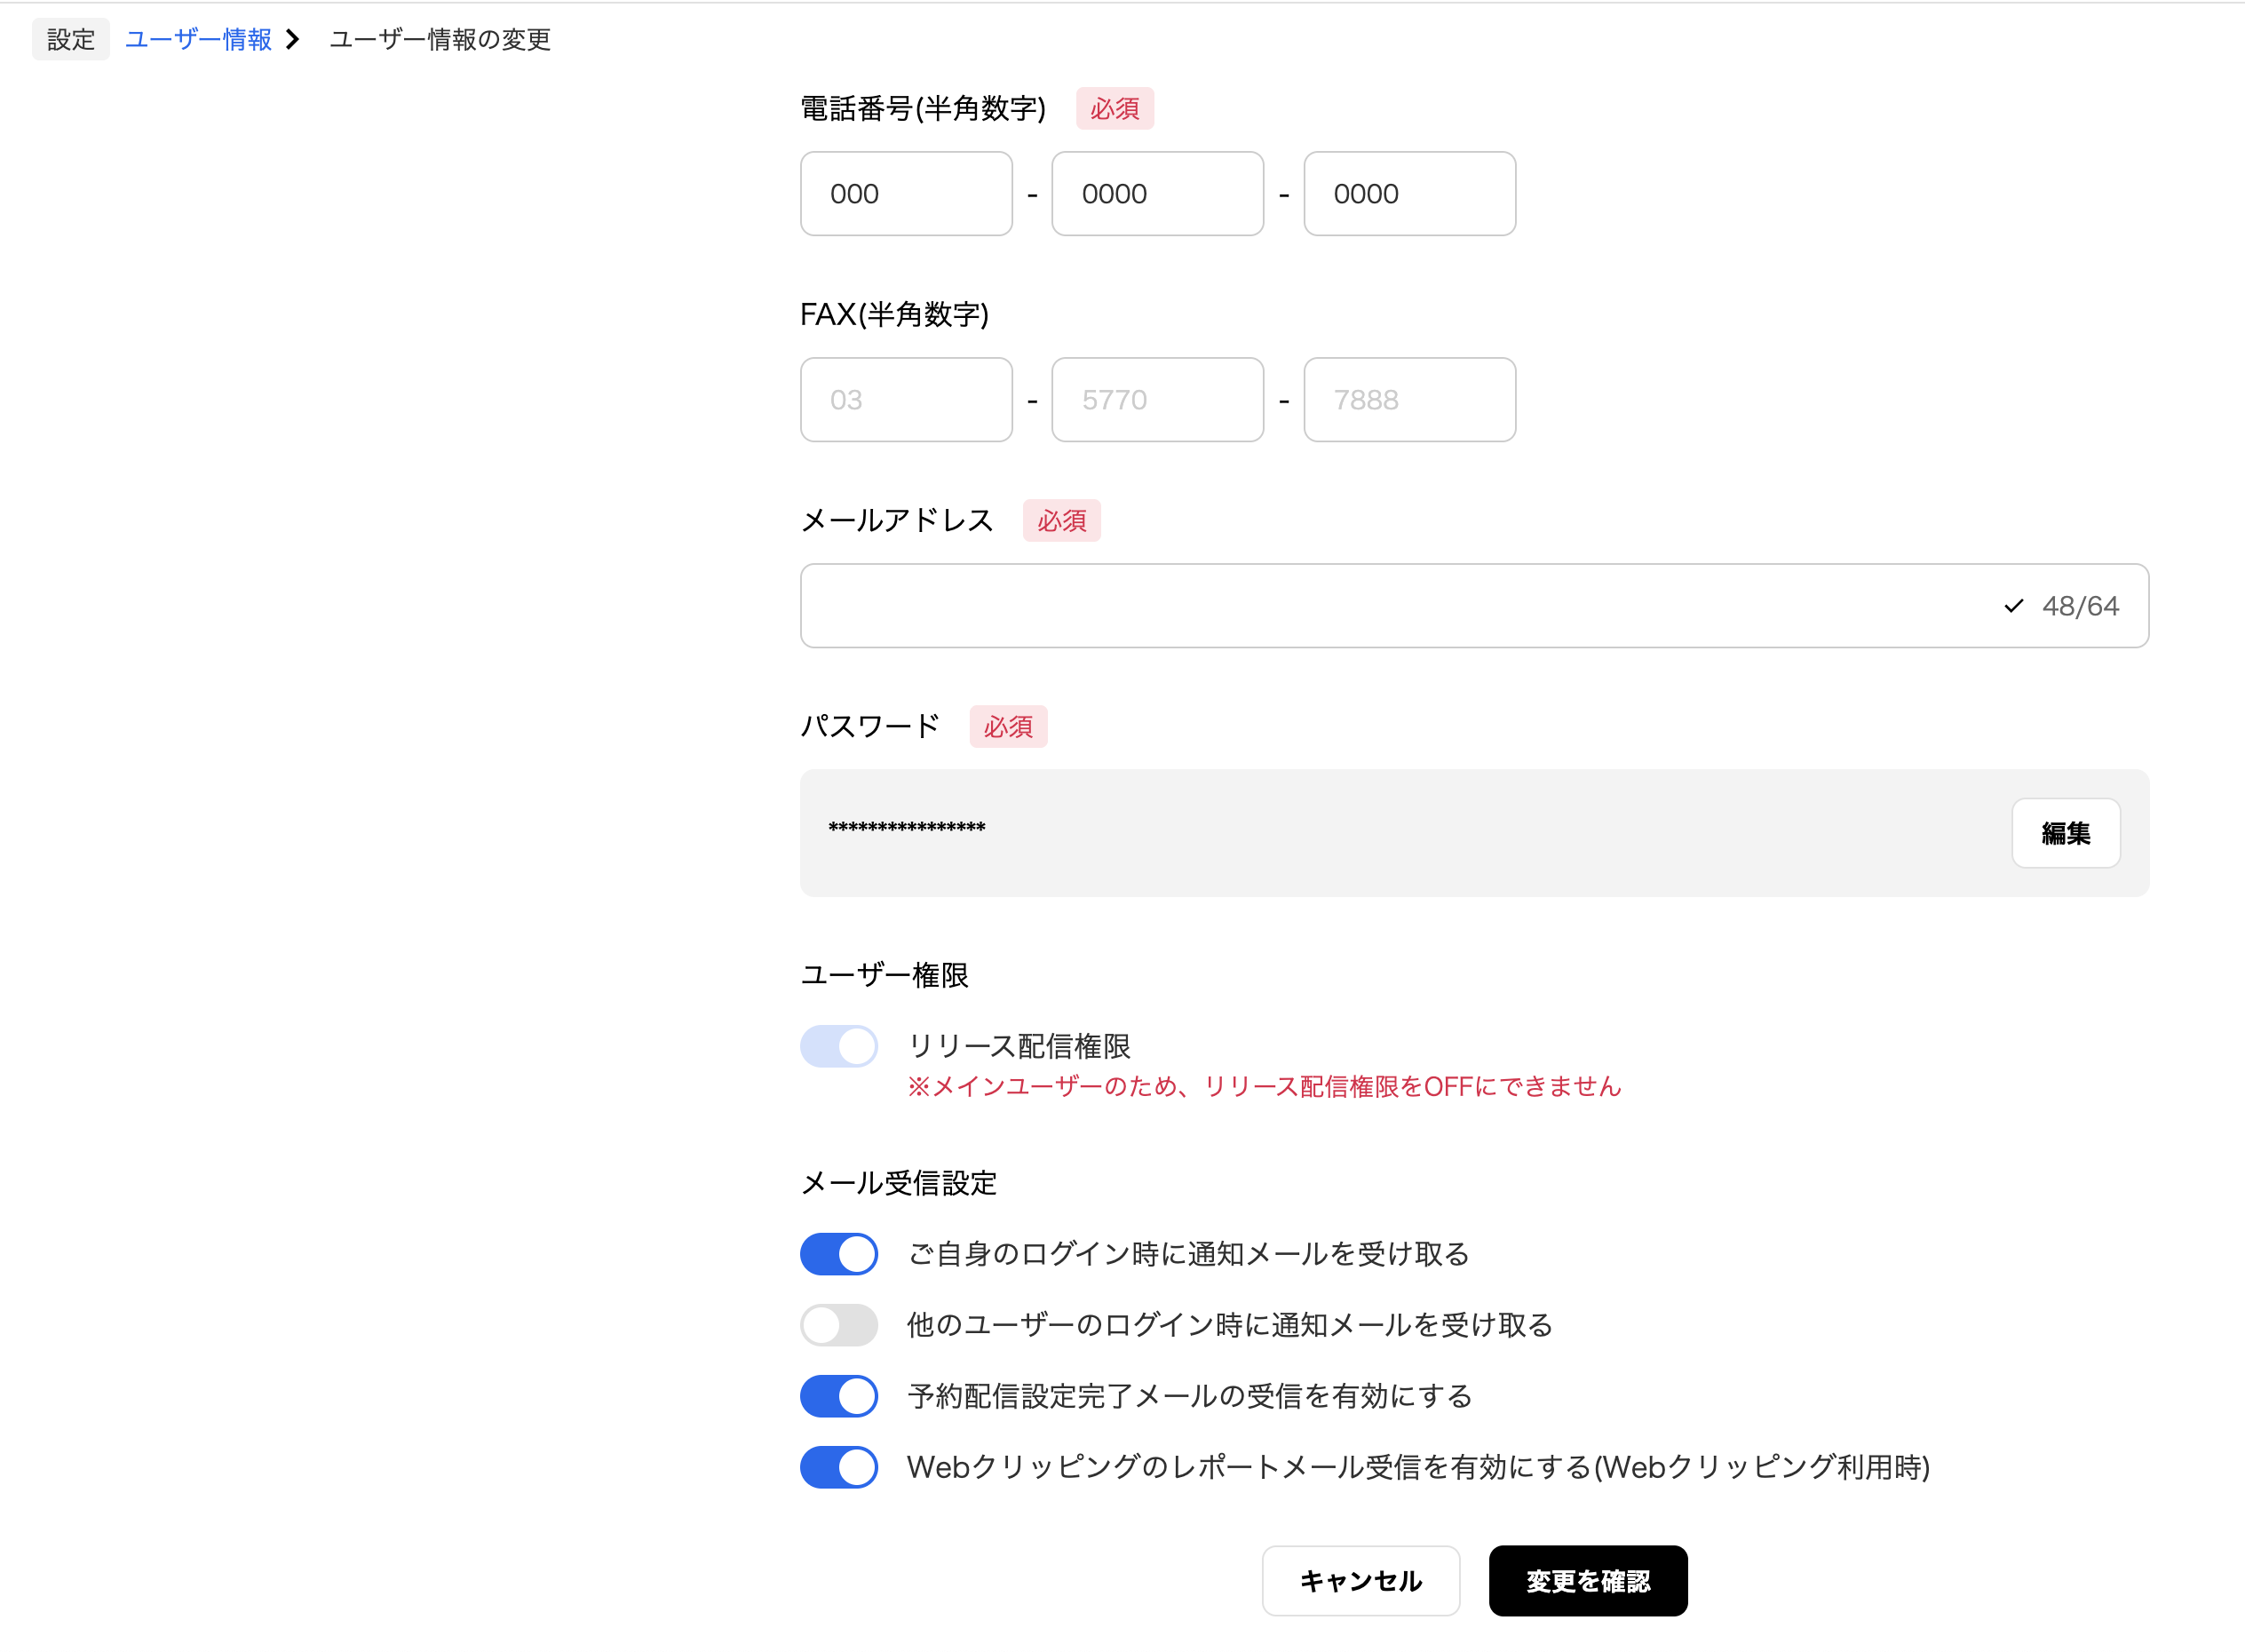Turn off the Webクリッピング report email toggle
This screenshot has width=2245, height=1652.
[x=838, y=1467]
